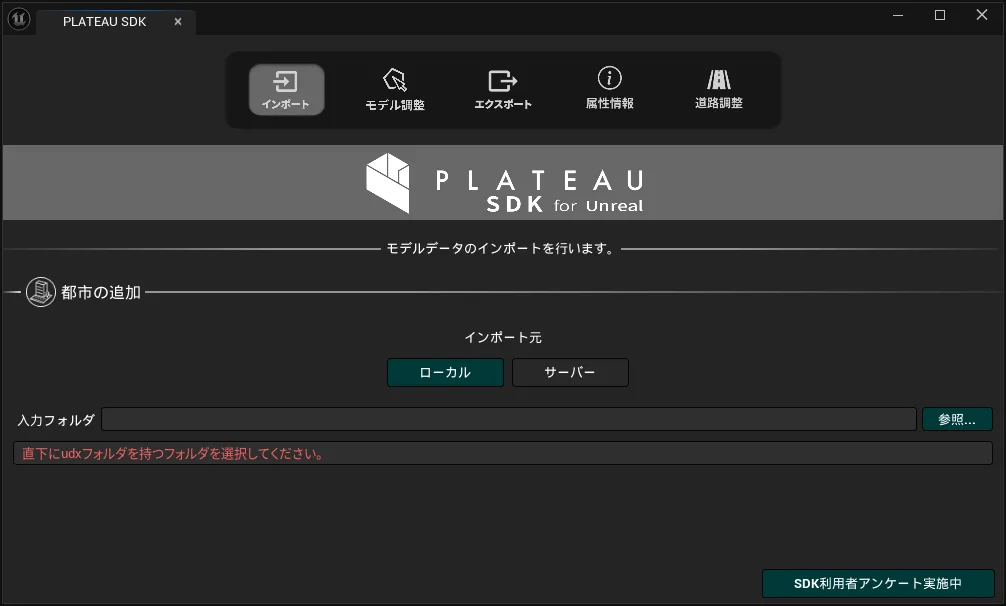Choose サーバー as import source
This screenshot has width=1006, height=606.
[x=570, y=373]
